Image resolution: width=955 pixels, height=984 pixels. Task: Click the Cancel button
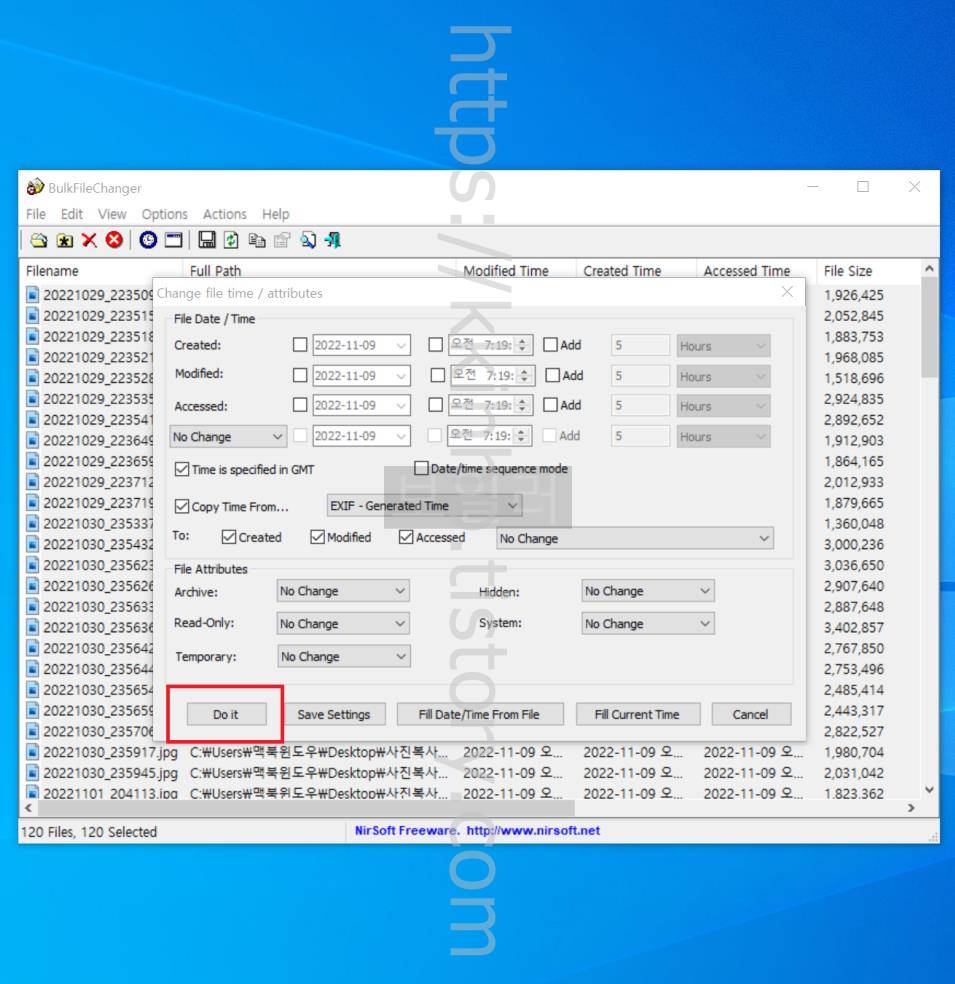(750, 714)
